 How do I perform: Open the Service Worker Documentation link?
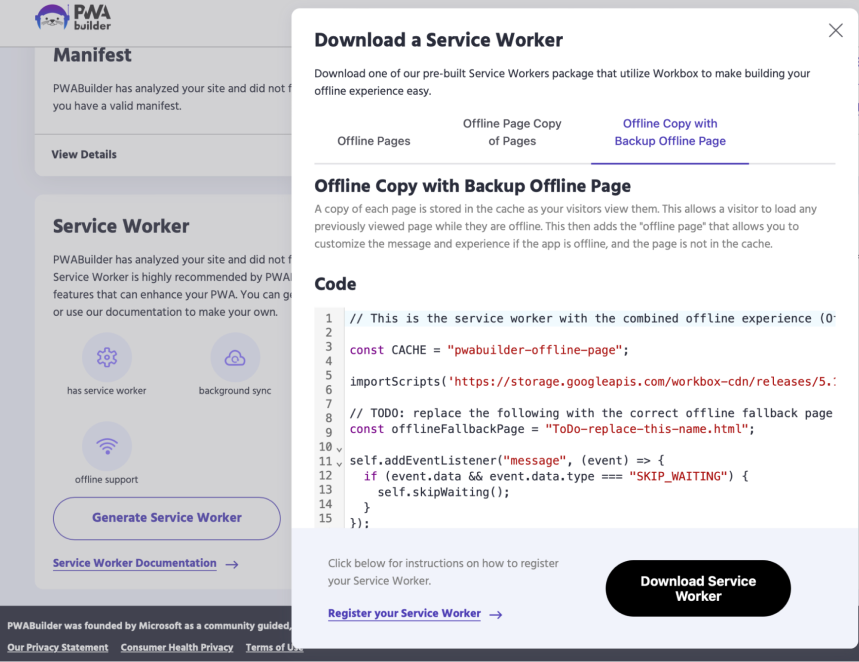[x=135, y=563]
